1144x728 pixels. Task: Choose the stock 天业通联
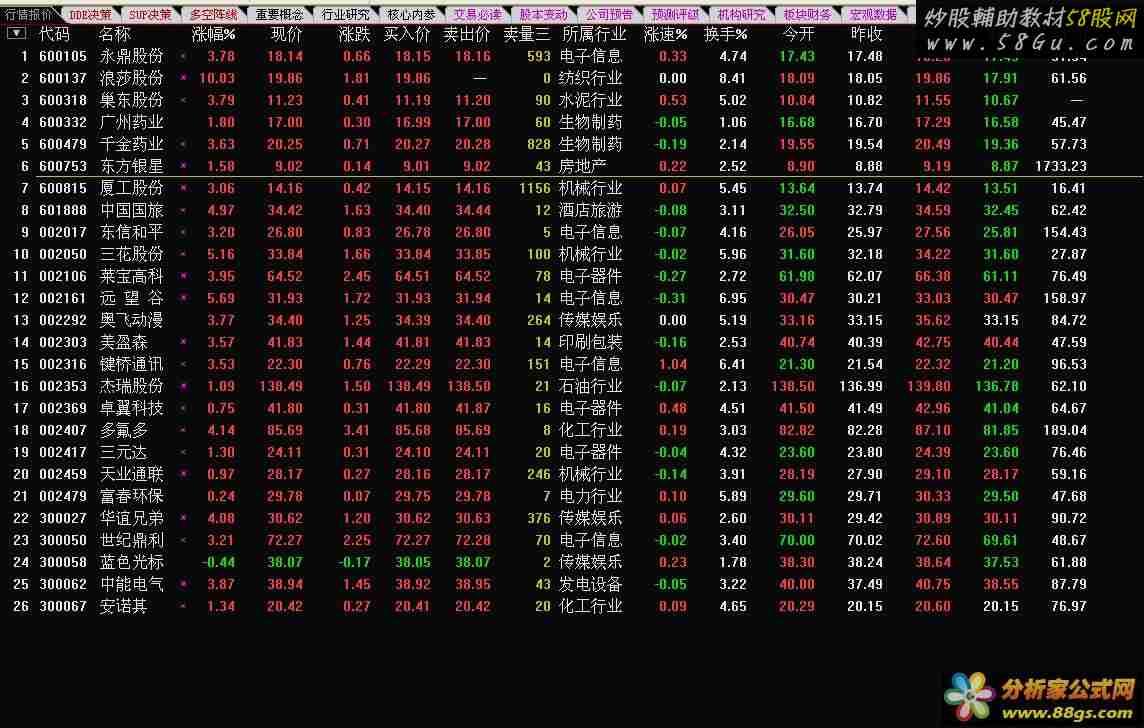coord(131,474)
